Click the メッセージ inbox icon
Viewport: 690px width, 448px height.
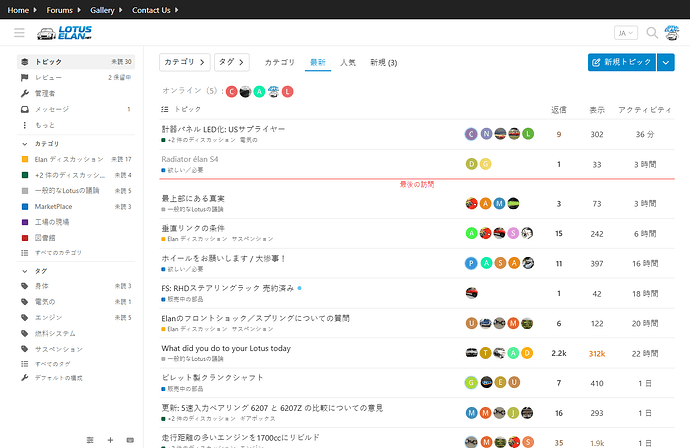tap(25, 109)
